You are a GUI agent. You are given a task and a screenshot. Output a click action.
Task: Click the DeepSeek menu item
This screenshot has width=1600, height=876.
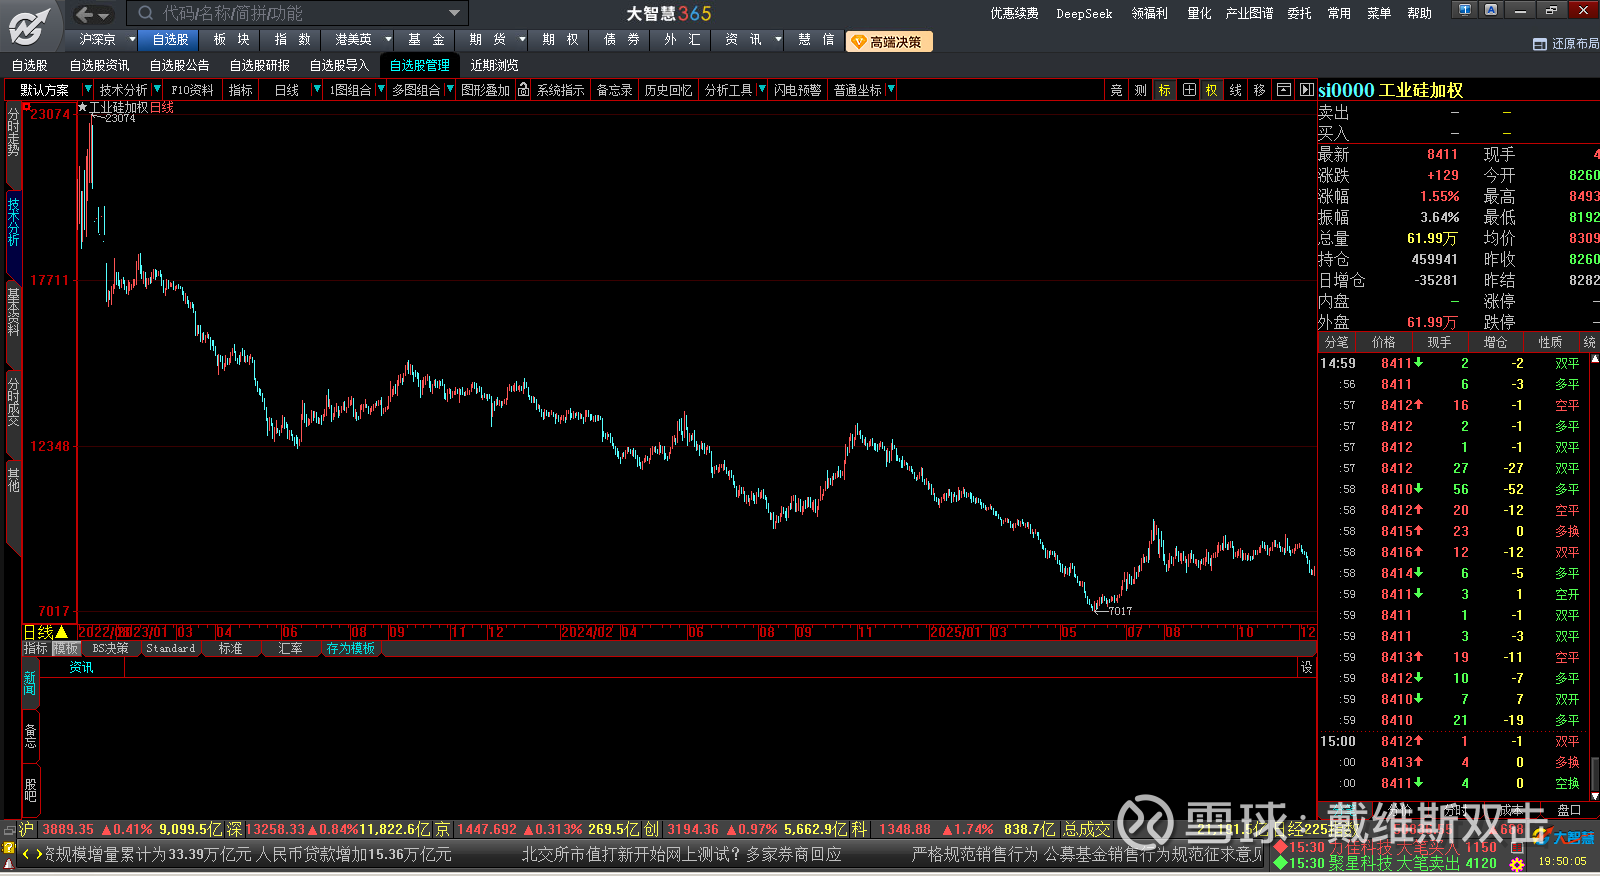click(x=1084, y=13)
